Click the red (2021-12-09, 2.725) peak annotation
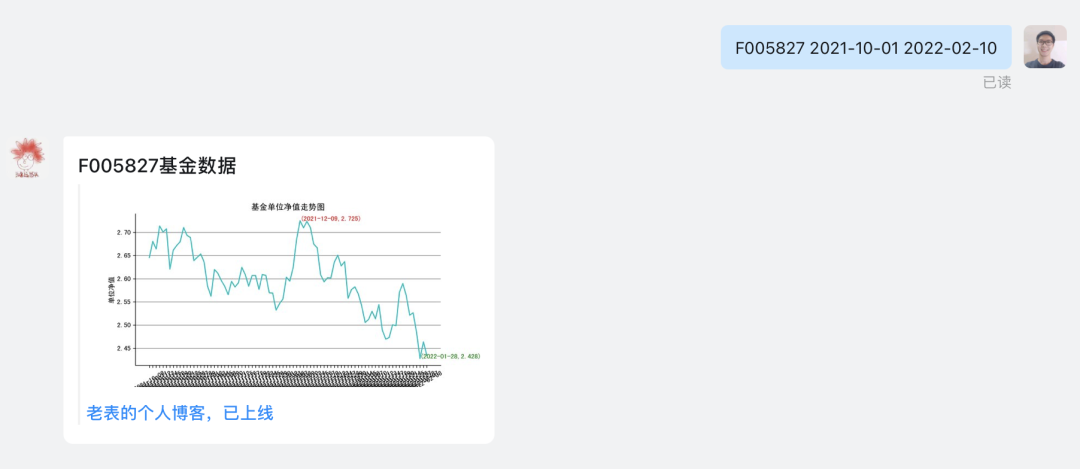1080x469 pixels. click(331, 218)
